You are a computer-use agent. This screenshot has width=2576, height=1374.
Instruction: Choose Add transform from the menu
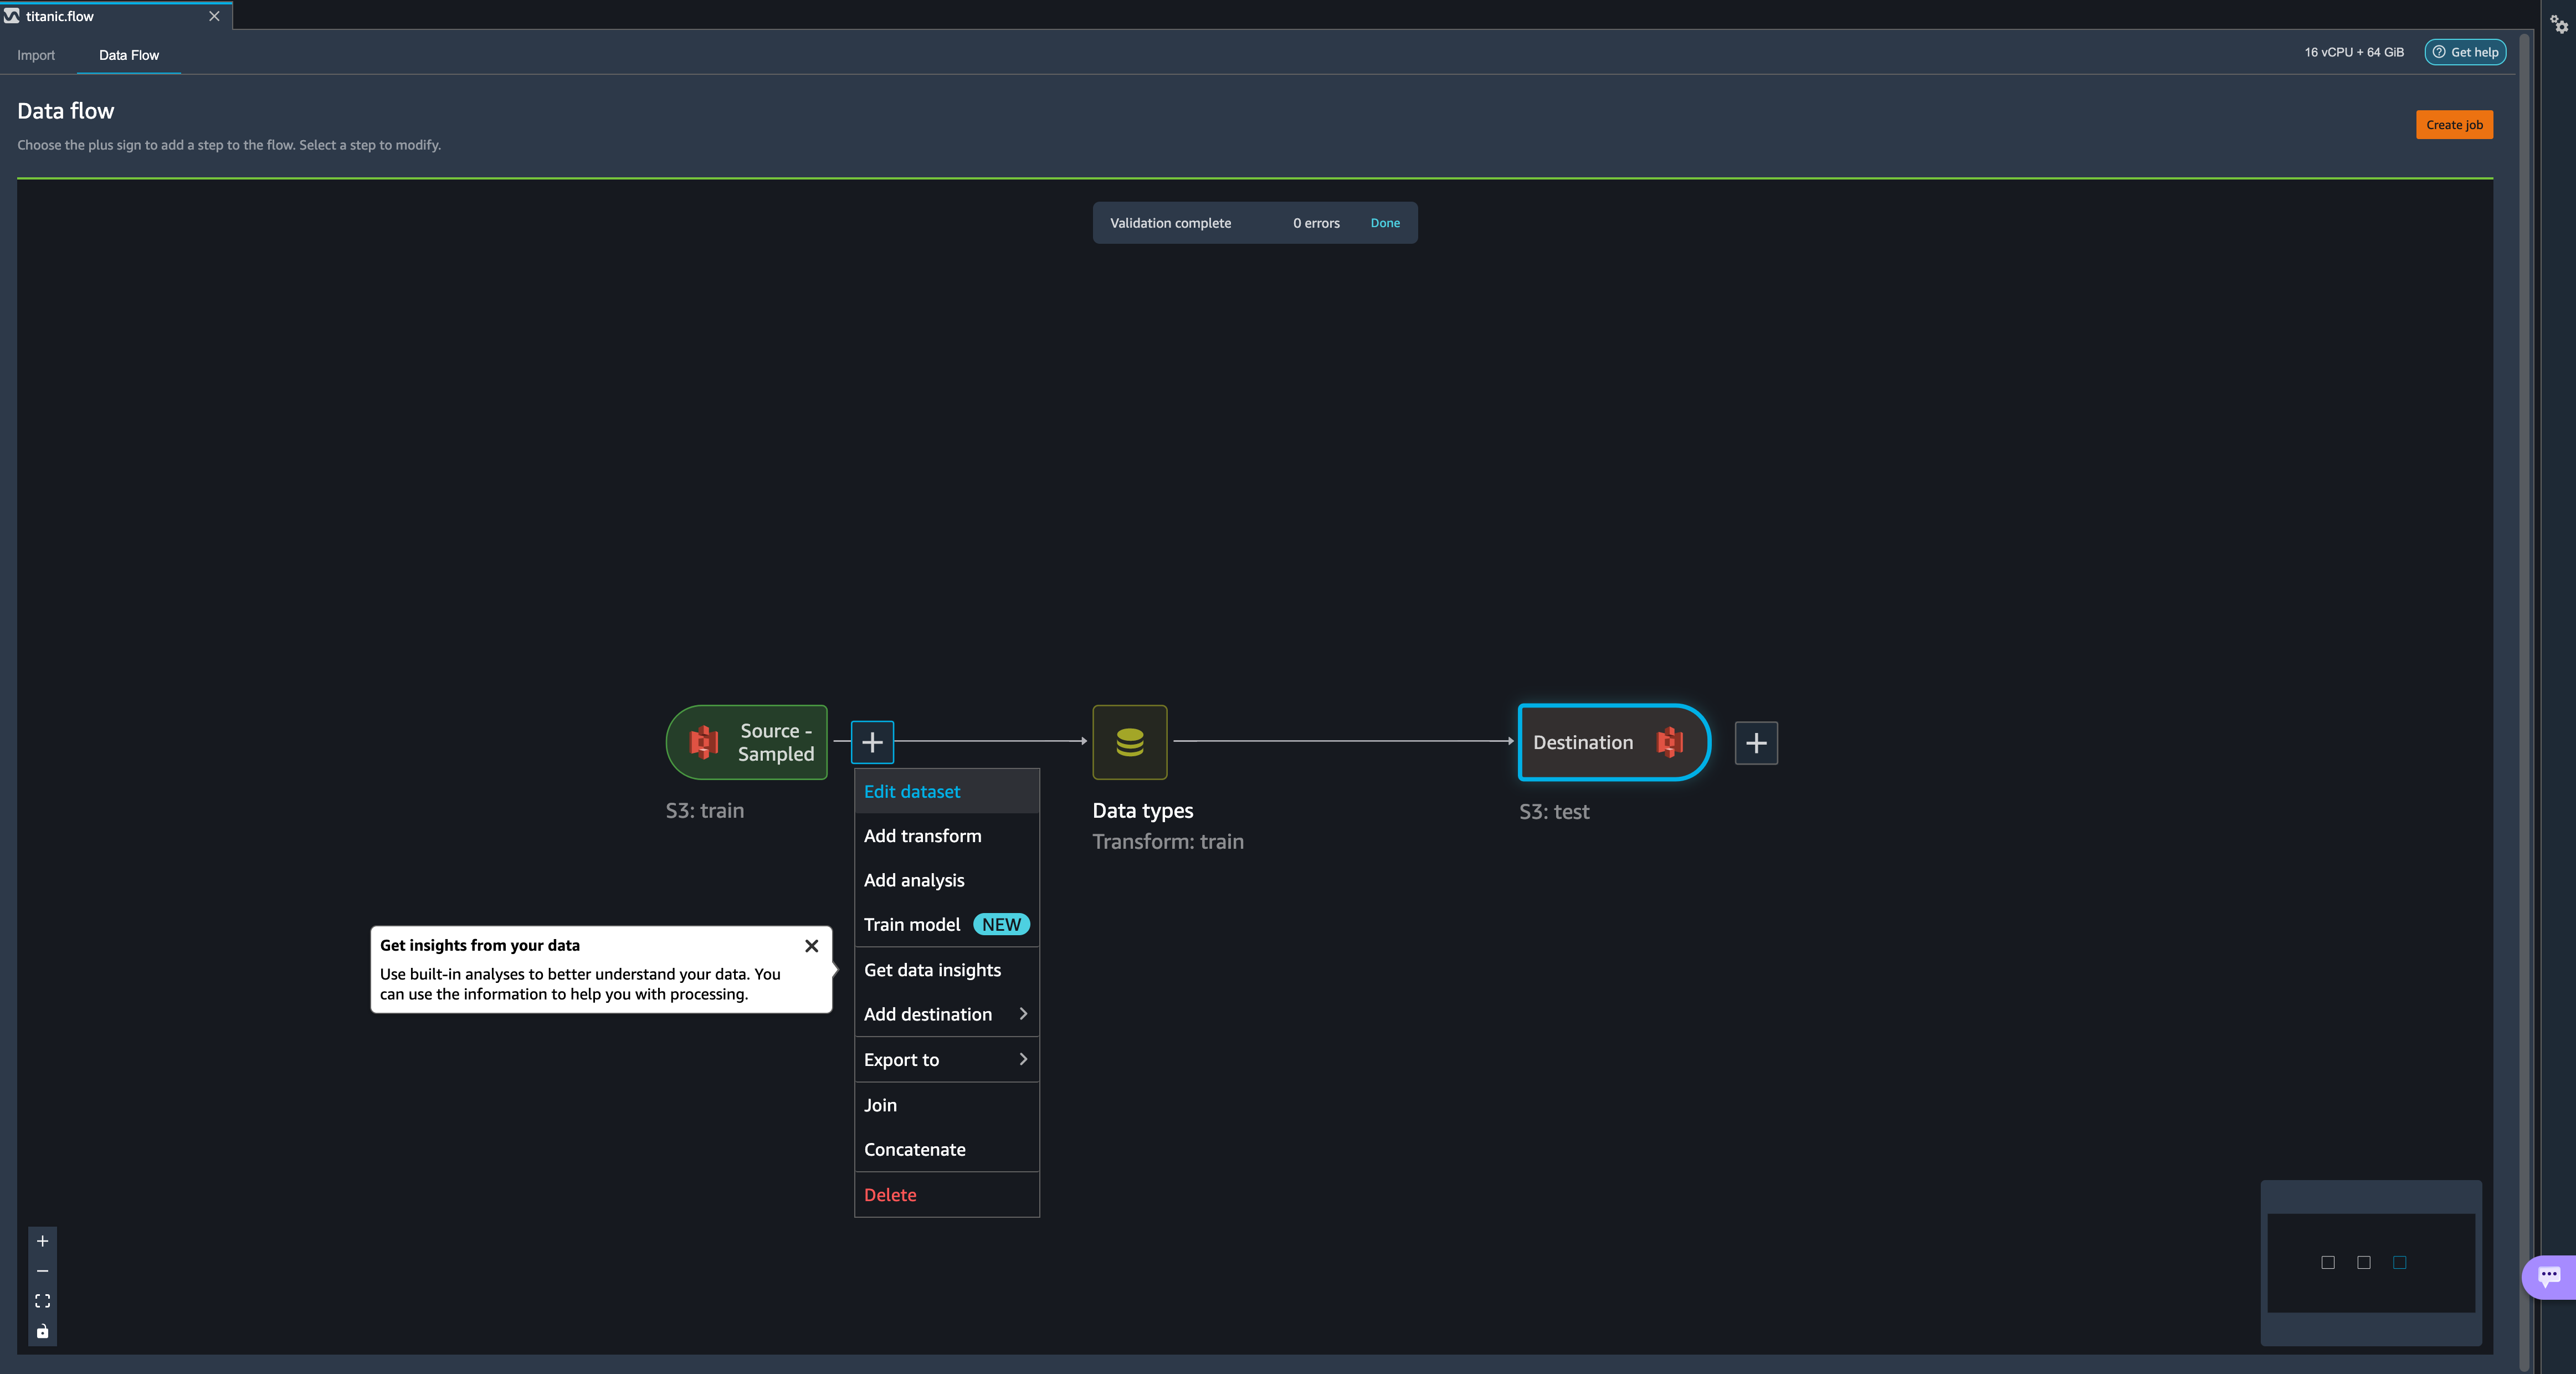pyautogui.click(x=923, y=836)
